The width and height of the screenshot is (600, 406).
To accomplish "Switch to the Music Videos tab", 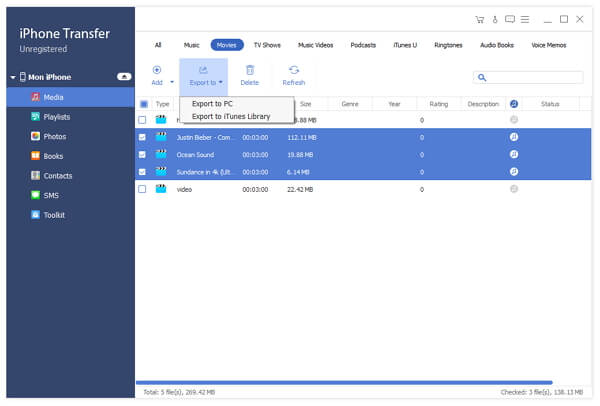I will click(x=316, y=45).
